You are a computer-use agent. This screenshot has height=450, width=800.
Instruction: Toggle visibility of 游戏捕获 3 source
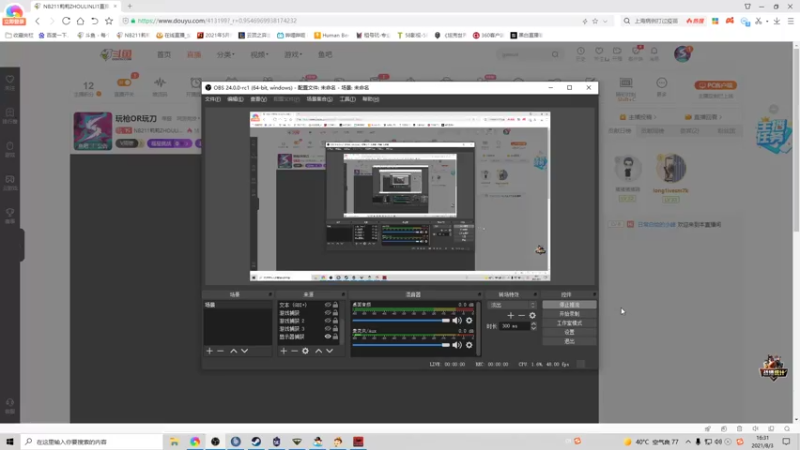[x=328, y=329]
